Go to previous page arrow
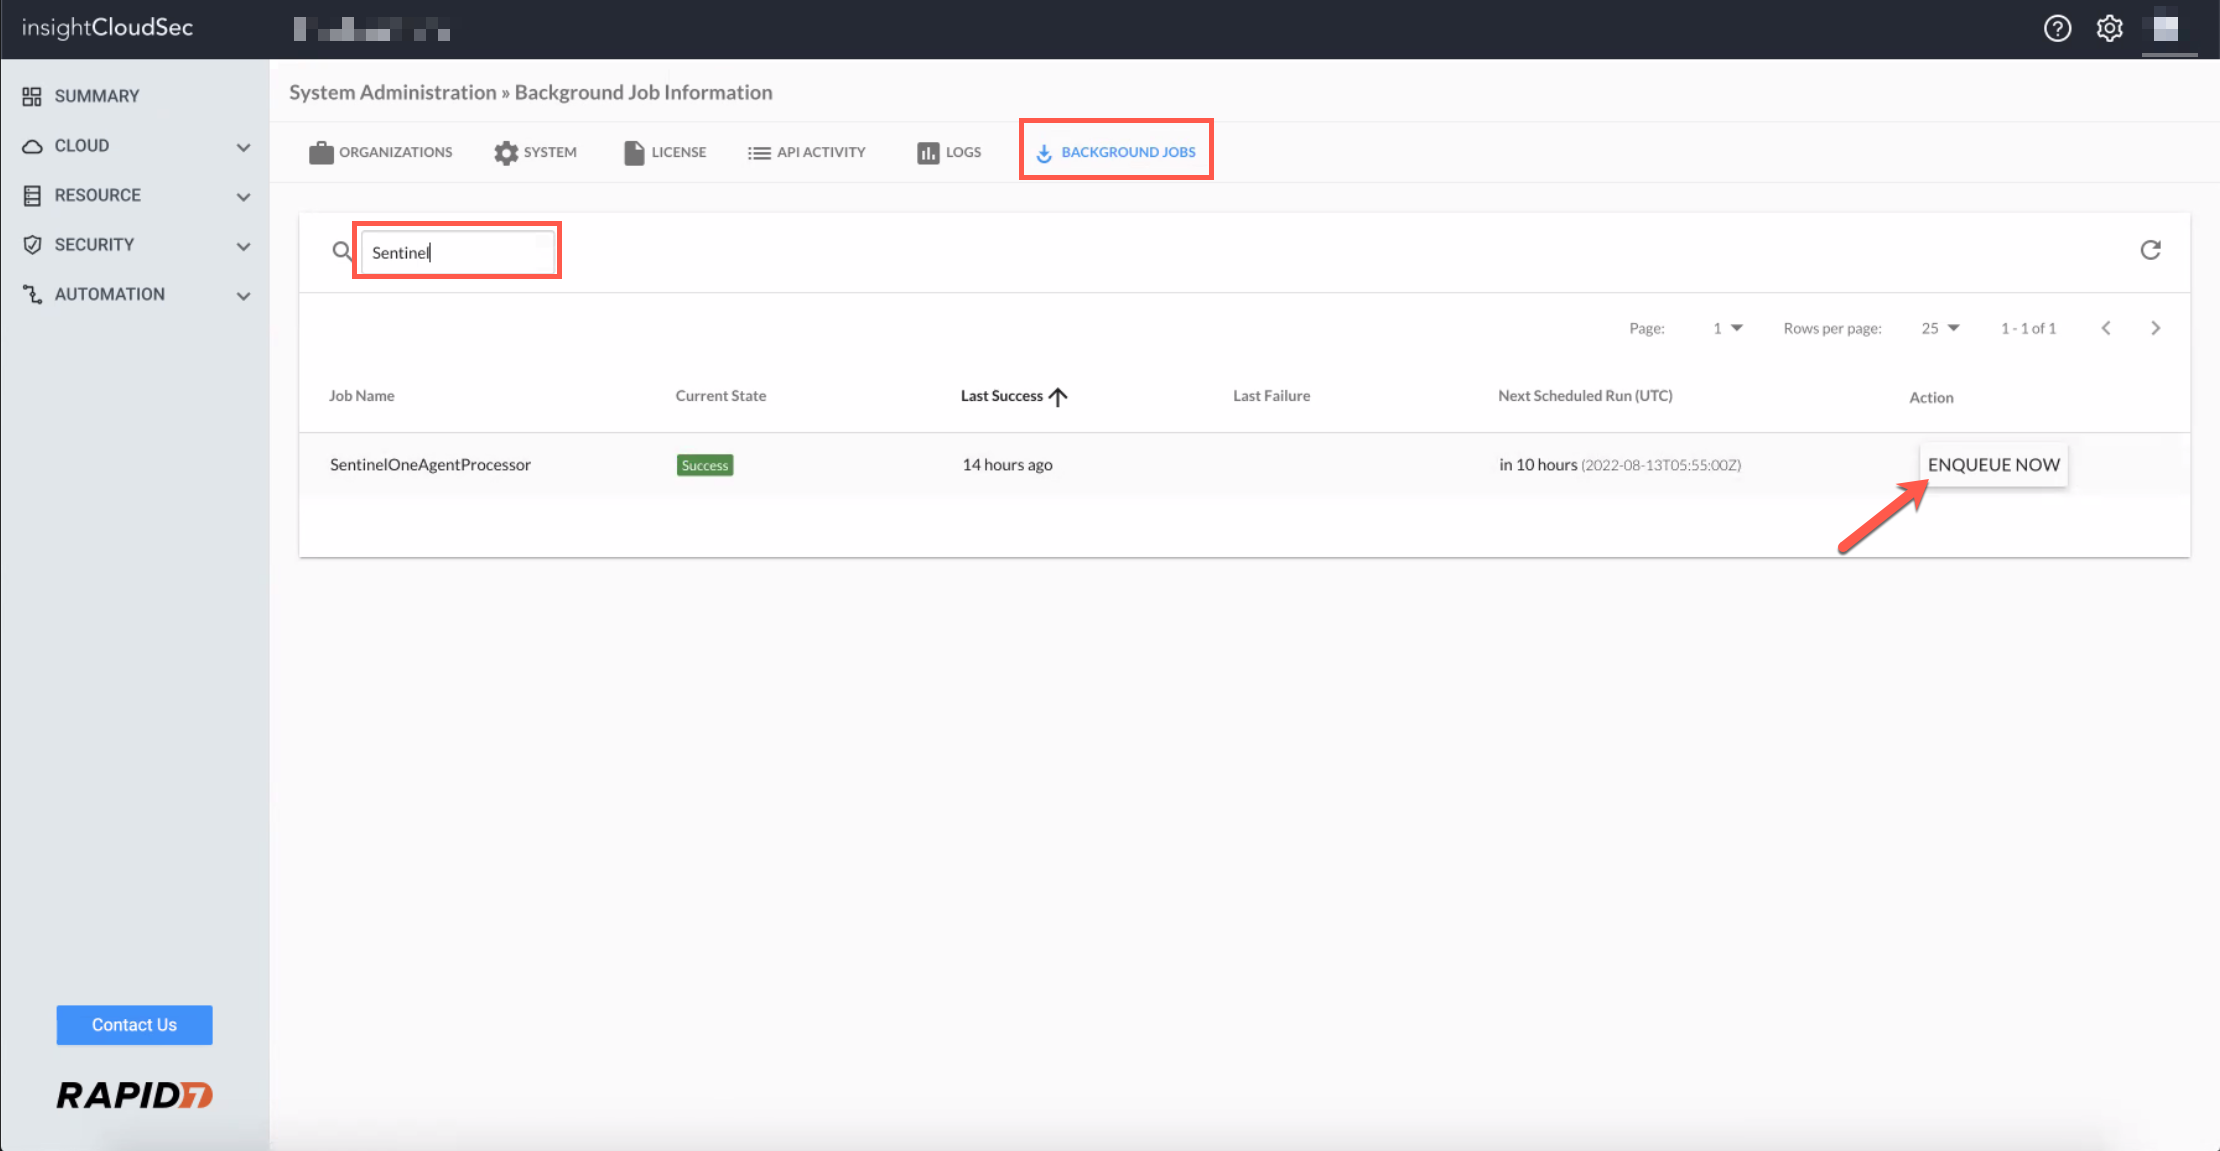2220x1151 pixels. 2106,328
